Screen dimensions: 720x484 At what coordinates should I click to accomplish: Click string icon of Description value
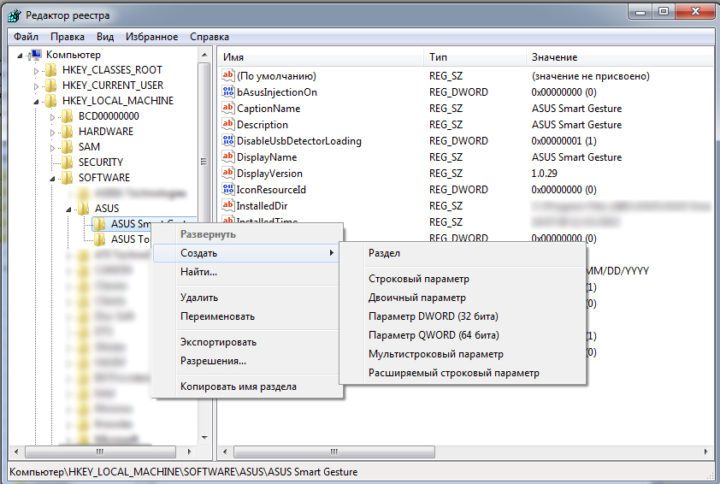[x=228, y=124]
